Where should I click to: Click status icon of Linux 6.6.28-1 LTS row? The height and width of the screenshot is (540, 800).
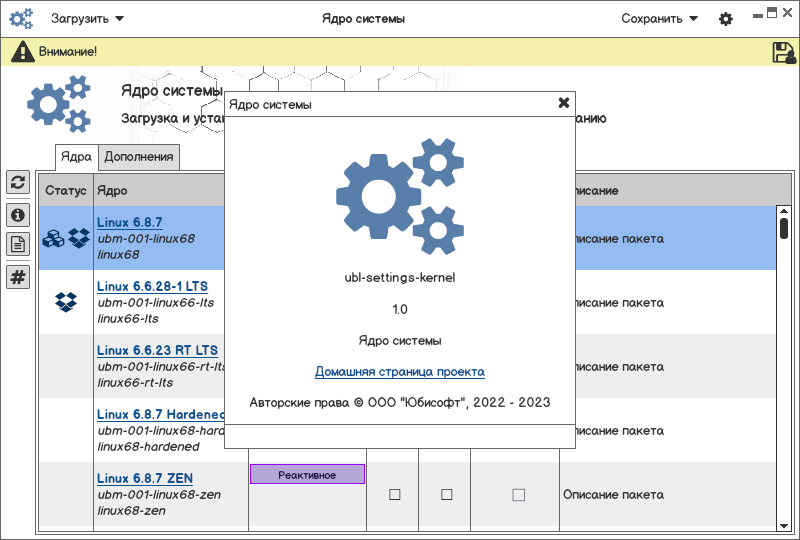pyautogui.click(x=66, y=302)
